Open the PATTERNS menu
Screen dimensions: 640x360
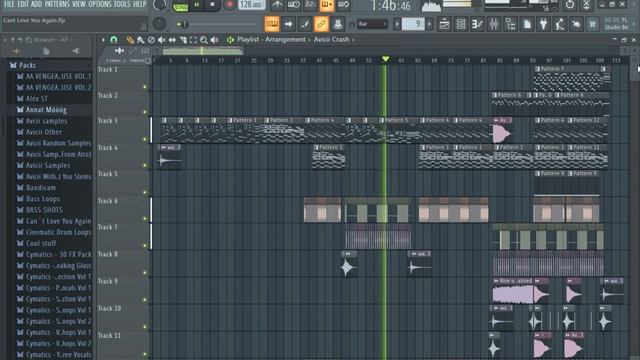click(57, 4)
